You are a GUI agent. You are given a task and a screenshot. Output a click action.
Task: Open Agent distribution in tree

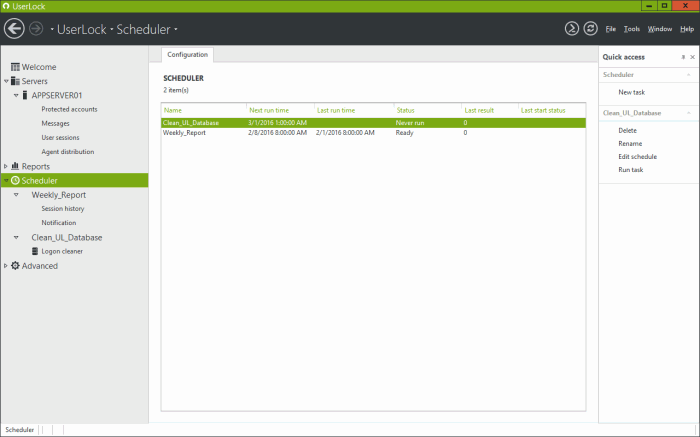tap(68, 152)
